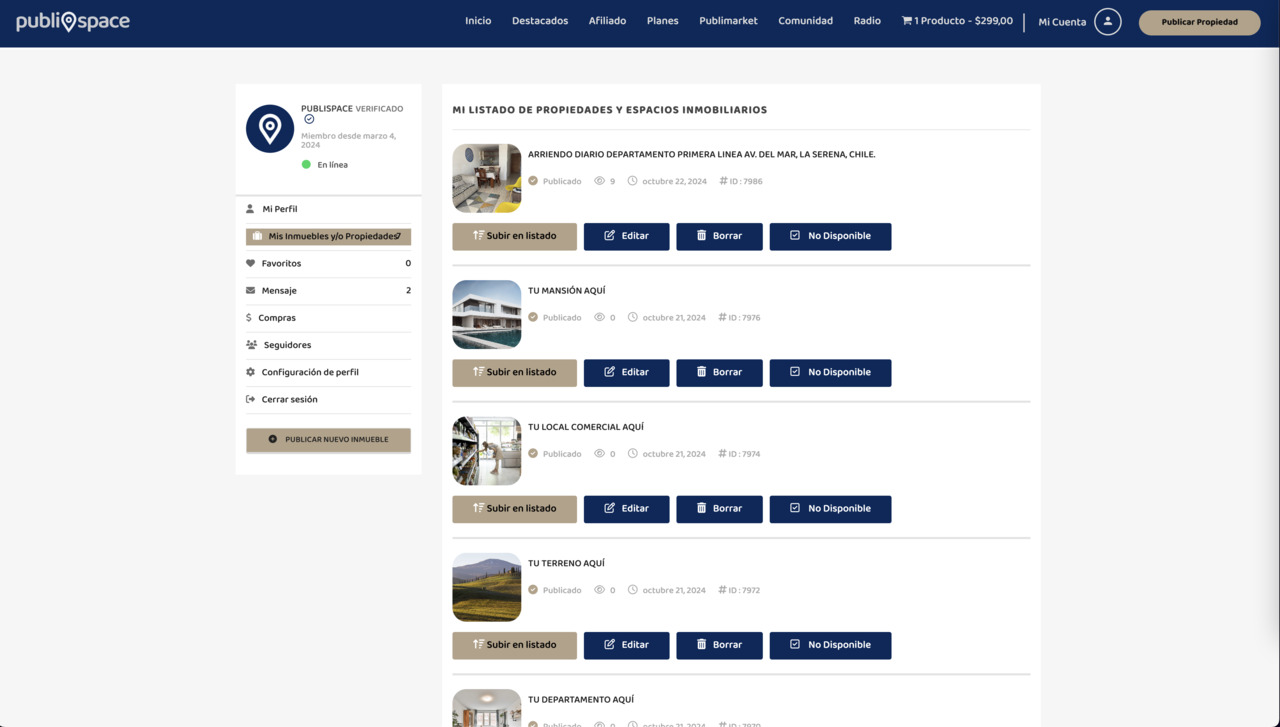Click the Configuración de perfil gear icon

[x=250, y=372]
